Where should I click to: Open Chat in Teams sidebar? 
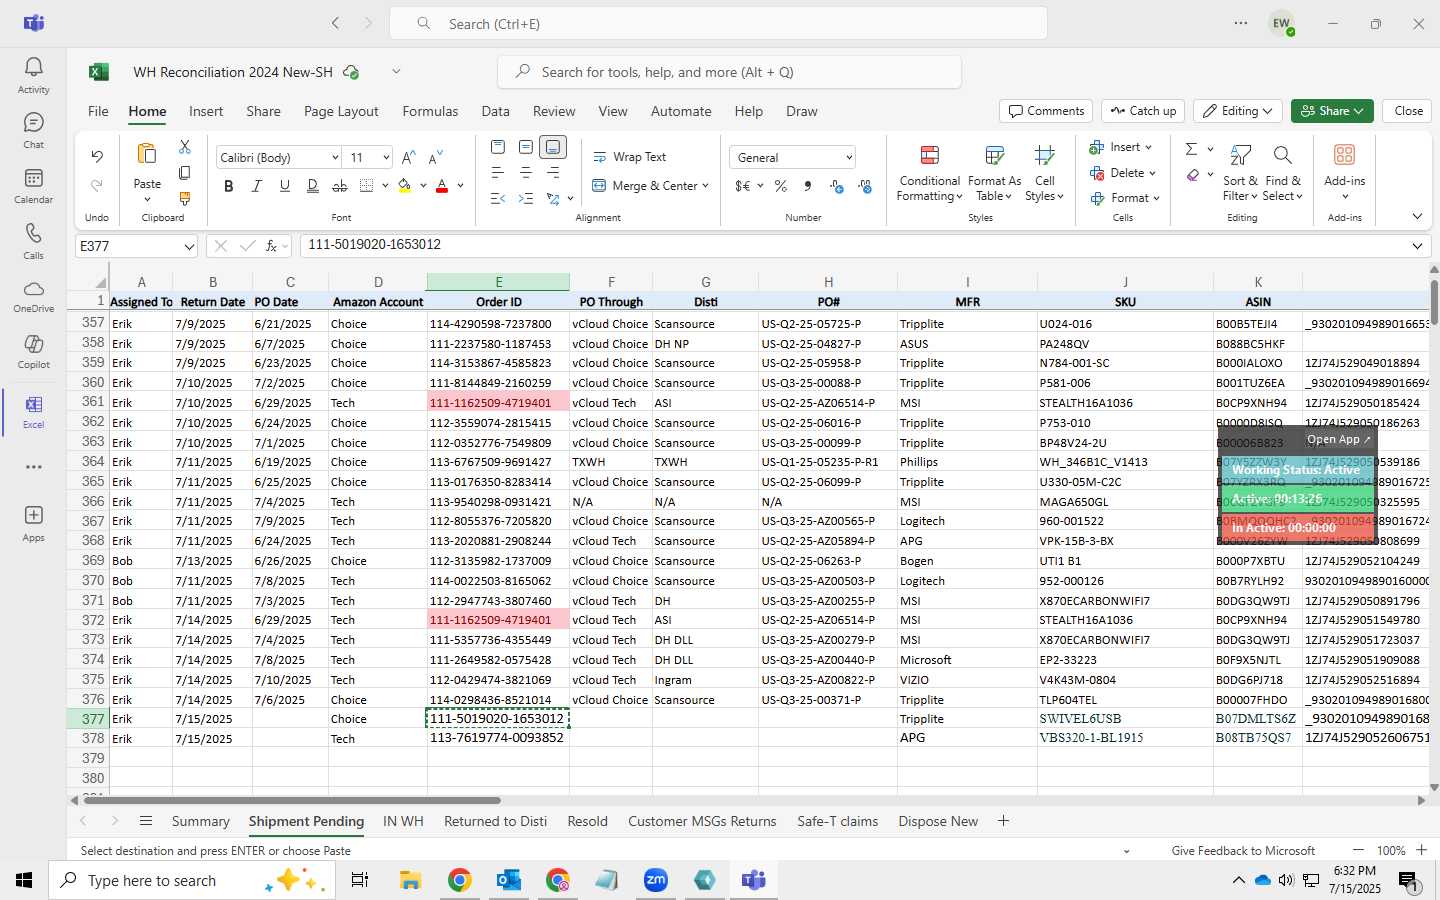33,131
